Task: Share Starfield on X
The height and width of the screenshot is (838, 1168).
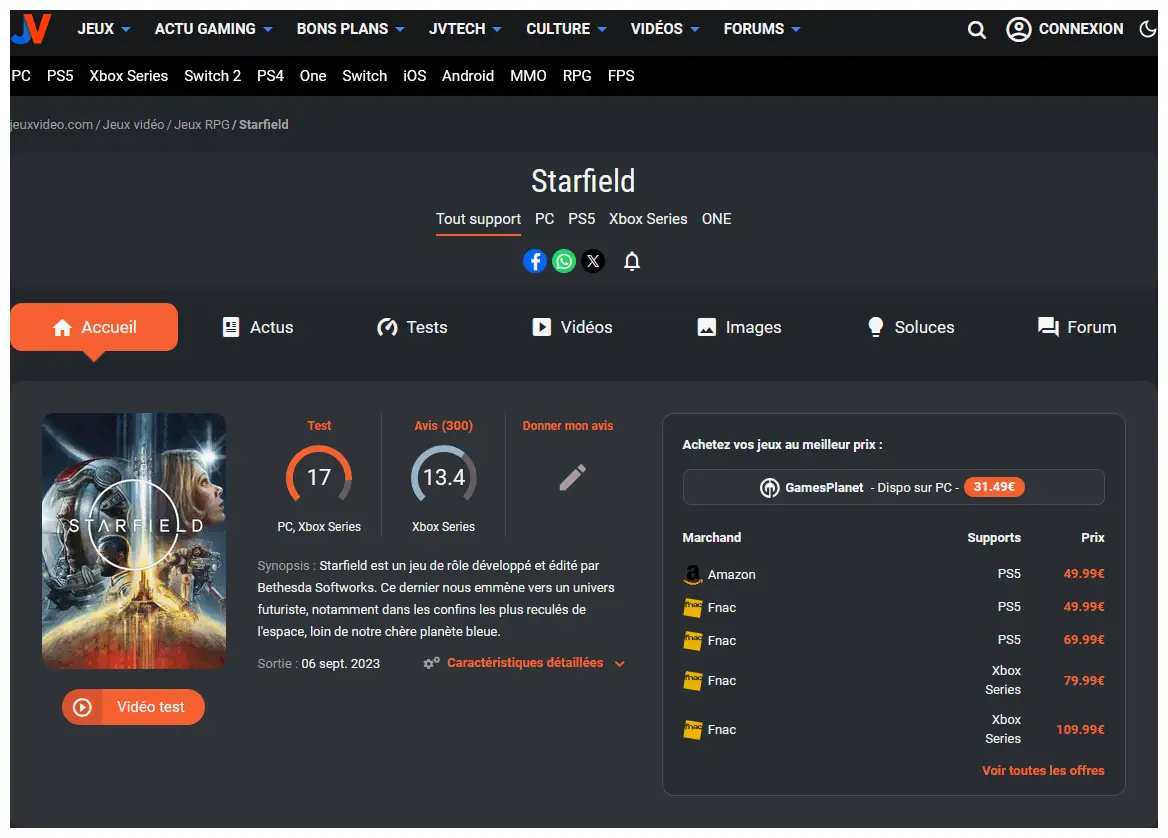Action: point(593,262)
